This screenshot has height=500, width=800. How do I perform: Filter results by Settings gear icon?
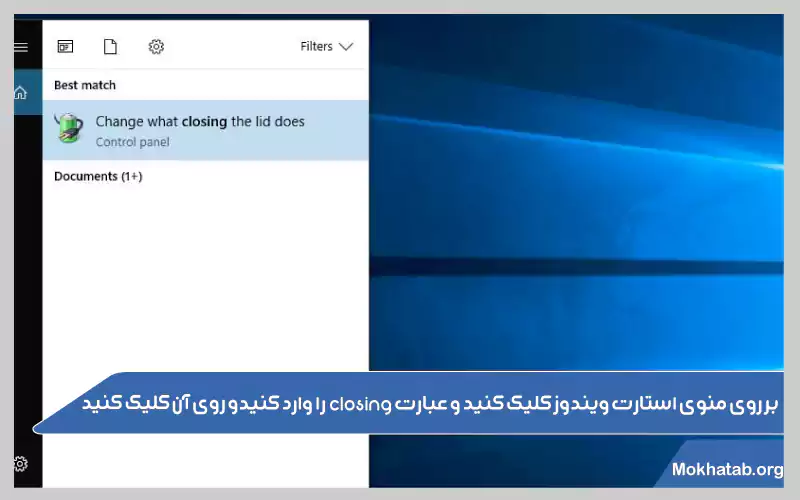156,46
